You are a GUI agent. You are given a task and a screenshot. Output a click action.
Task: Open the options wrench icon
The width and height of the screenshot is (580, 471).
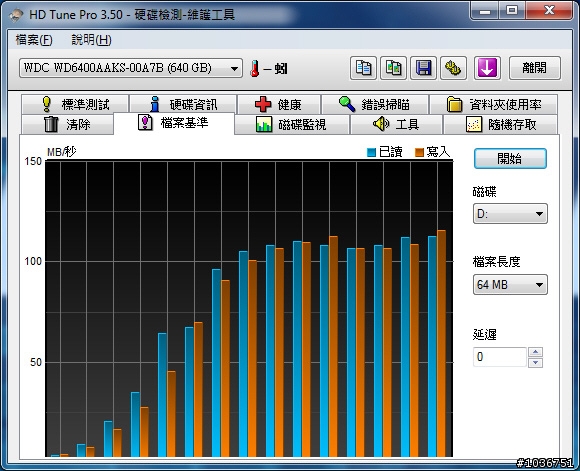tap(453, 68)
